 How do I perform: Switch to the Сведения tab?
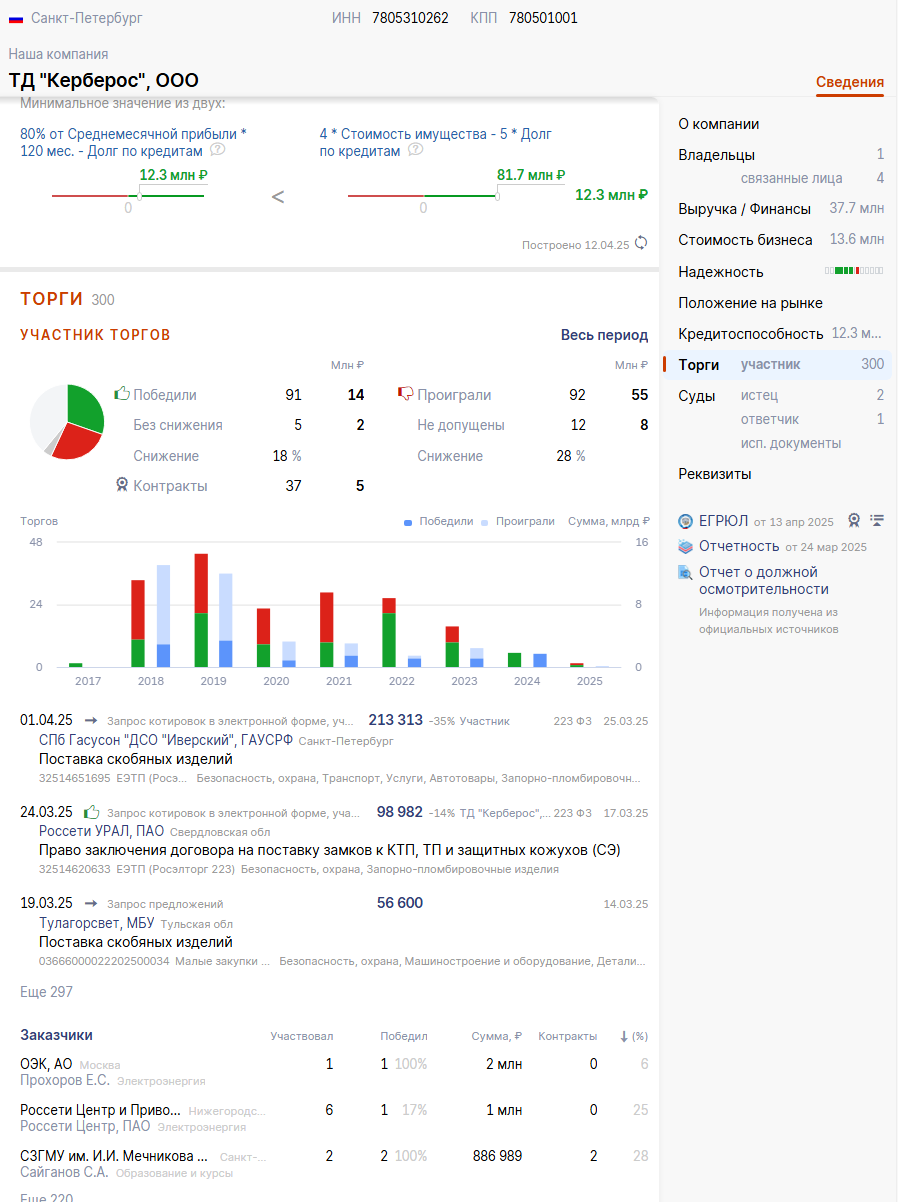coord(850,83)
